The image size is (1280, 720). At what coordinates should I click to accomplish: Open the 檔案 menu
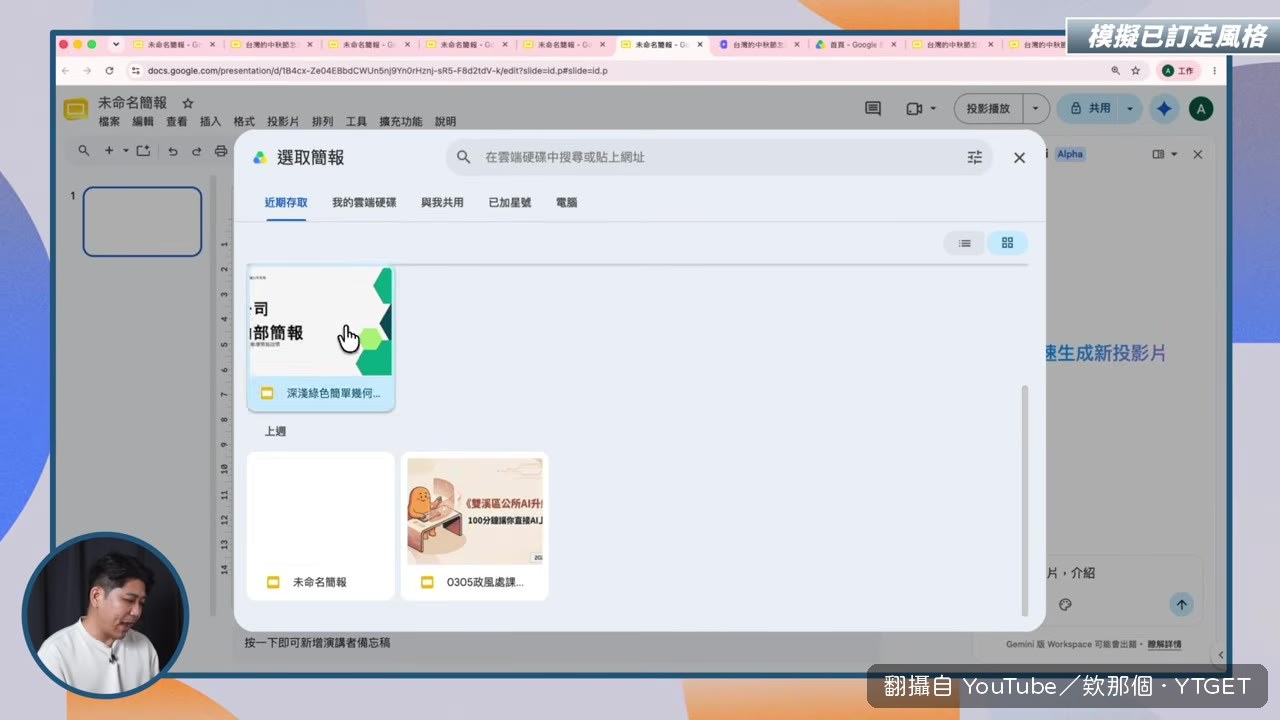tap(109, 121)
